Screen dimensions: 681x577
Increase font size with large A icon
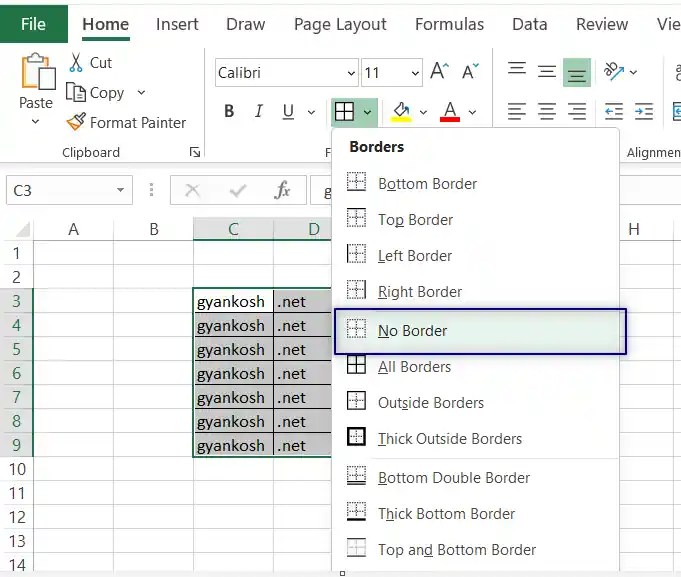(x=440, y=71)
